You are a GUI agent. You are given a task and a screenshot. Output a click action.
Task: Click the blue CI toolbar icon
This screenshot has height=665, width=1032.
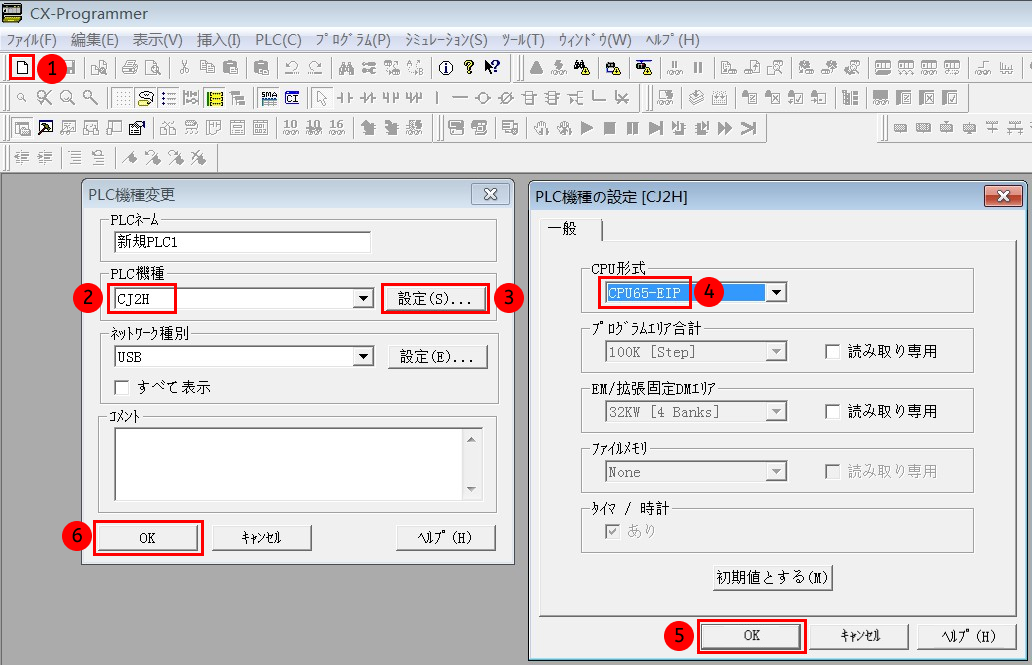pos(292,98)
